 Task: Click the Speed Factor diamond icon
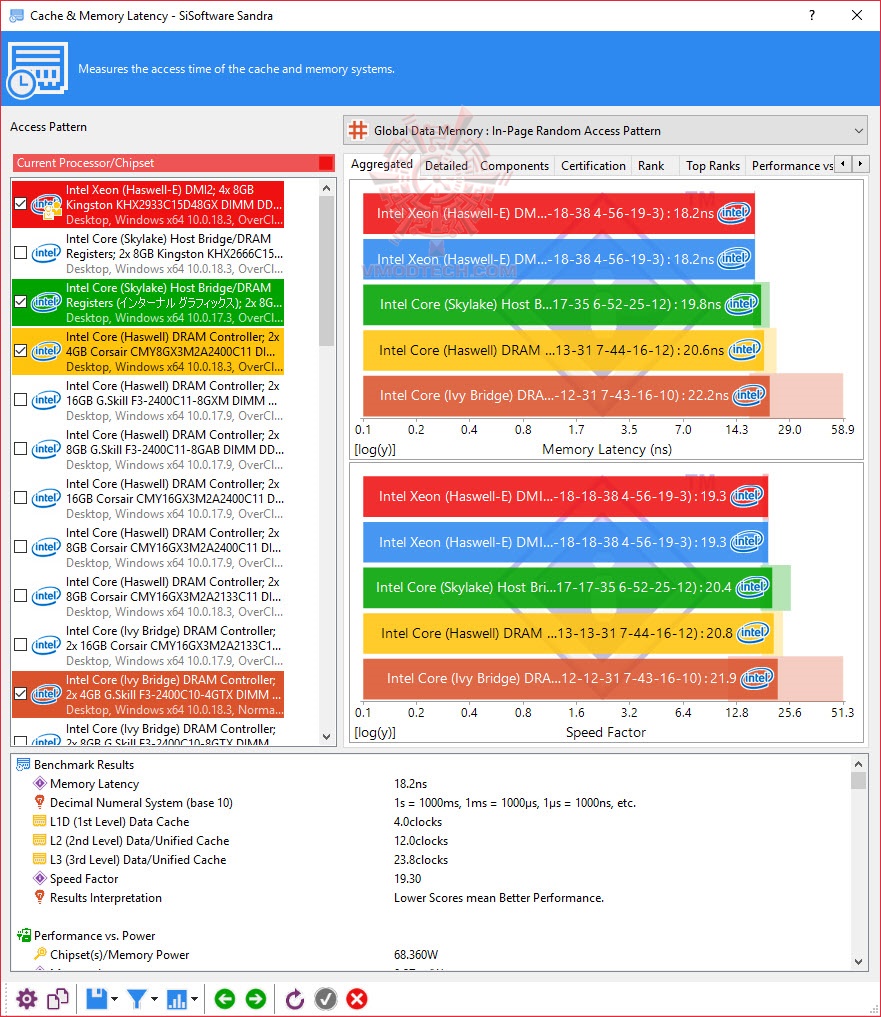click(40, 879)
